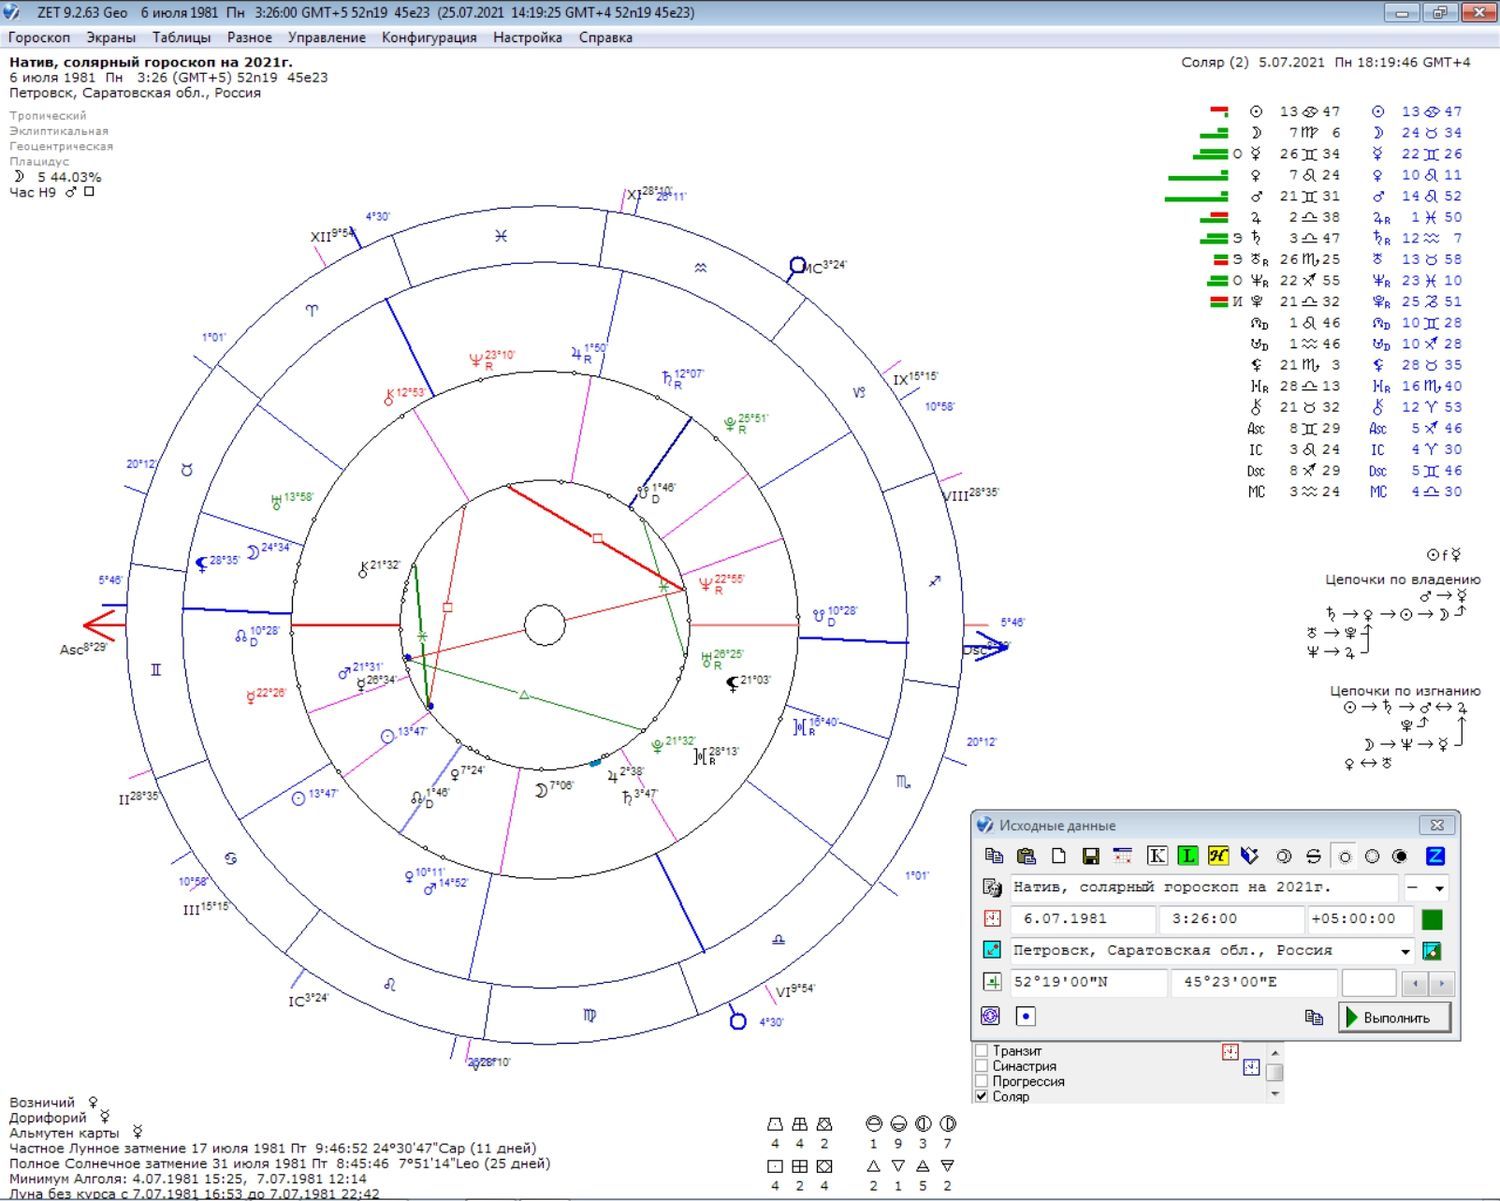The width and height of the screenshot is (1500, 1201).
Task: Open the Справка menu
Action: tap(605, 37)
